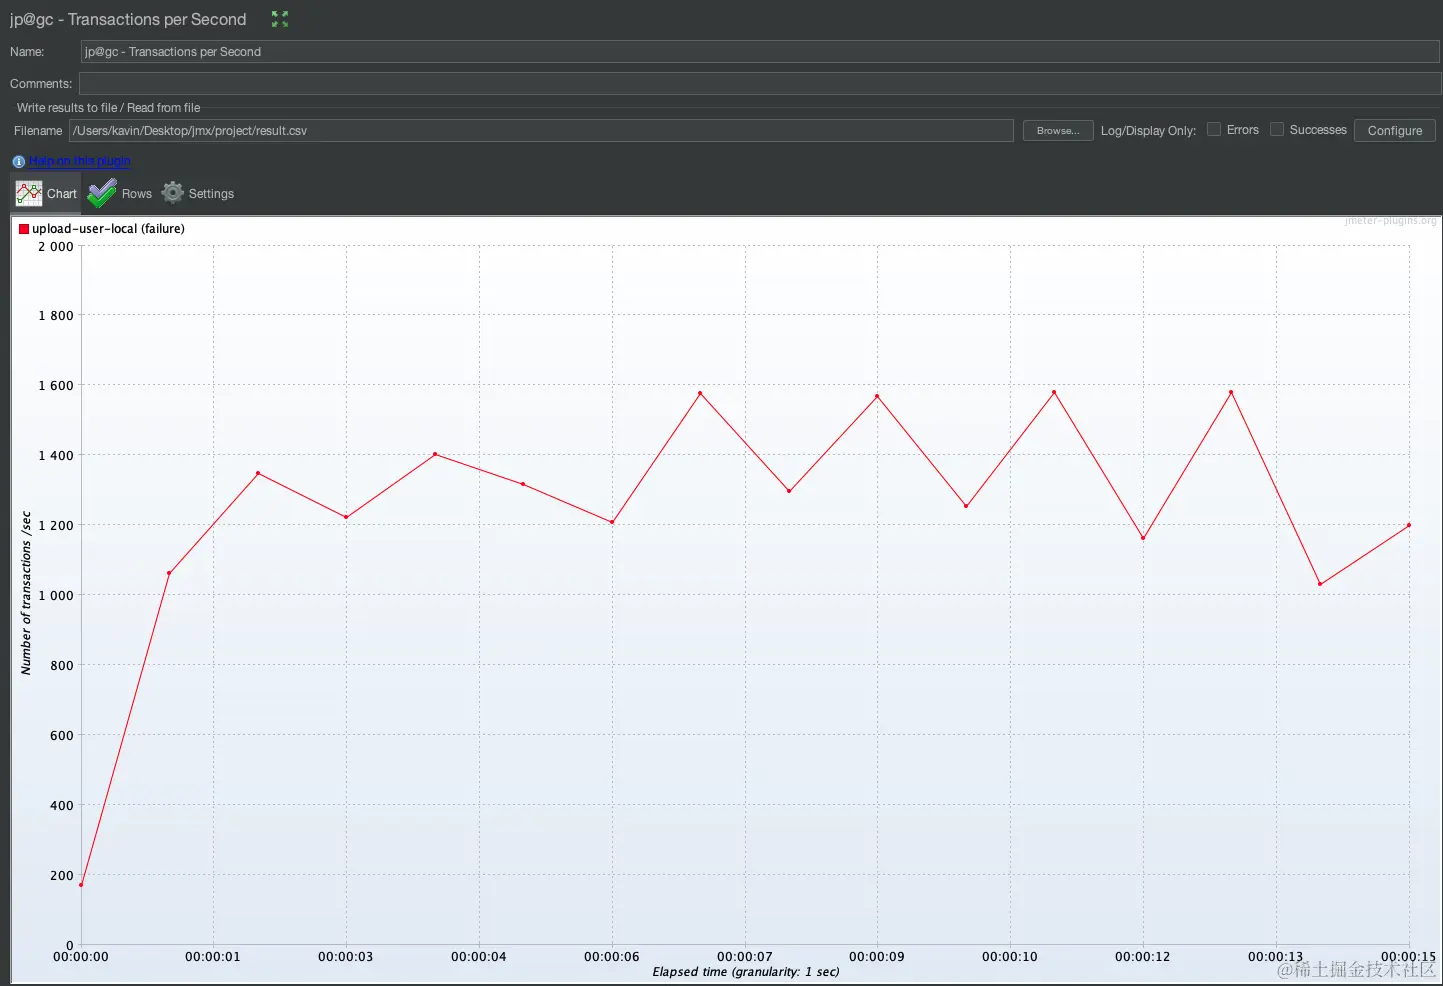
Task: Click the red upload-user-local legend swatch
Action: (24, 229)
